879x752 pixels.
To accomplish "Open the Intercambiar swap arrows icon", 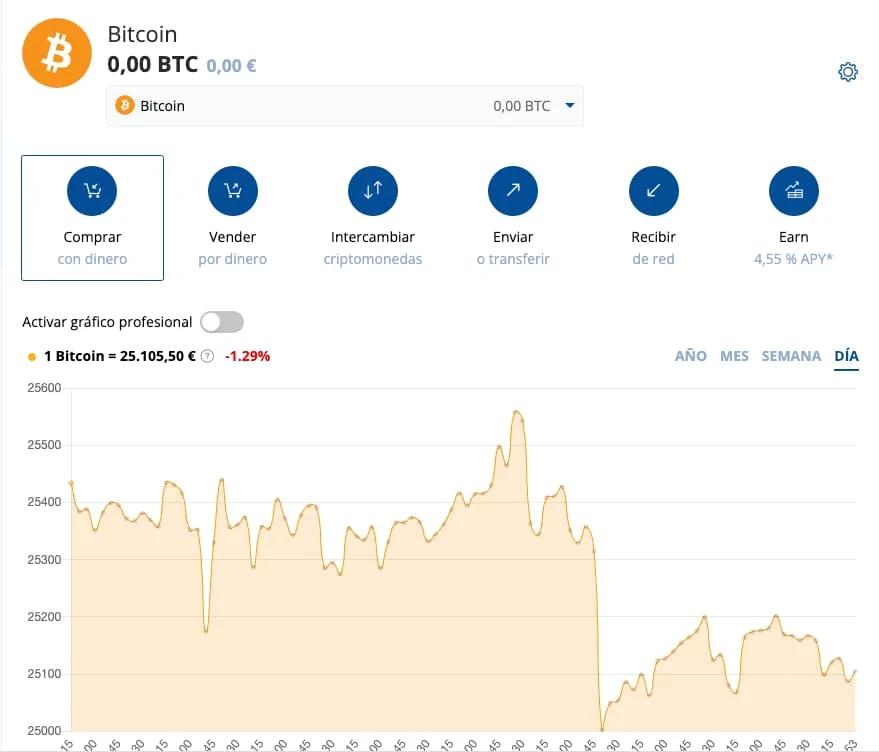I will (x=373, y=191).
